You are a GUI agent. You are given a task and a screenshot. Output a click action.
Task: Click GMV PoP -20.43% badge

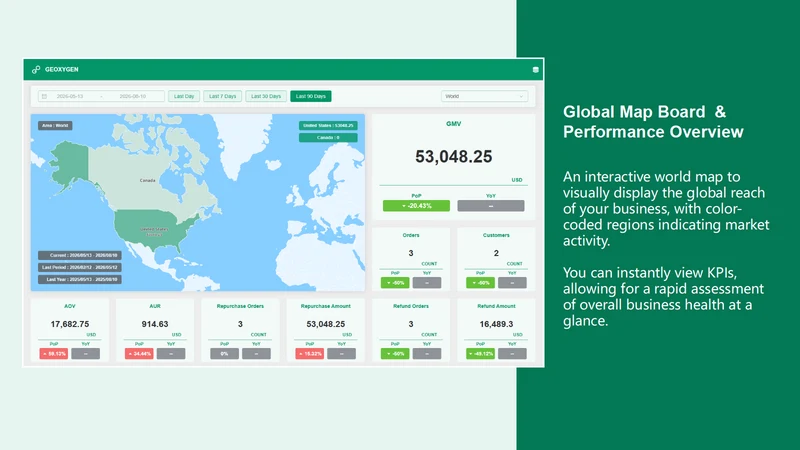(x=416, y=206)
